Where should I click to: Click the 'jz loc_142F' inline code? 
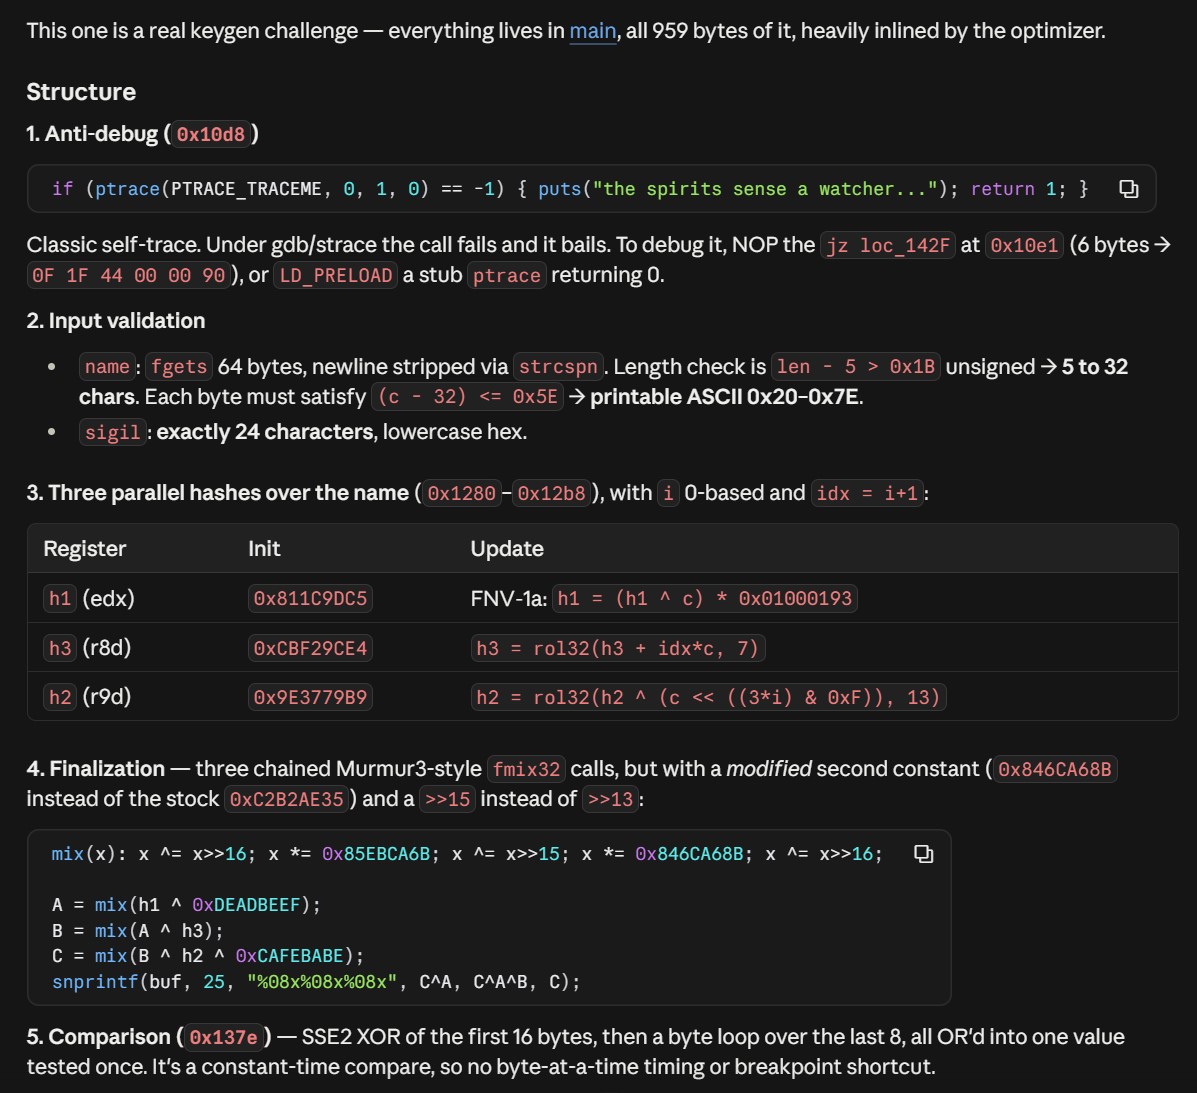coord(888,245)
